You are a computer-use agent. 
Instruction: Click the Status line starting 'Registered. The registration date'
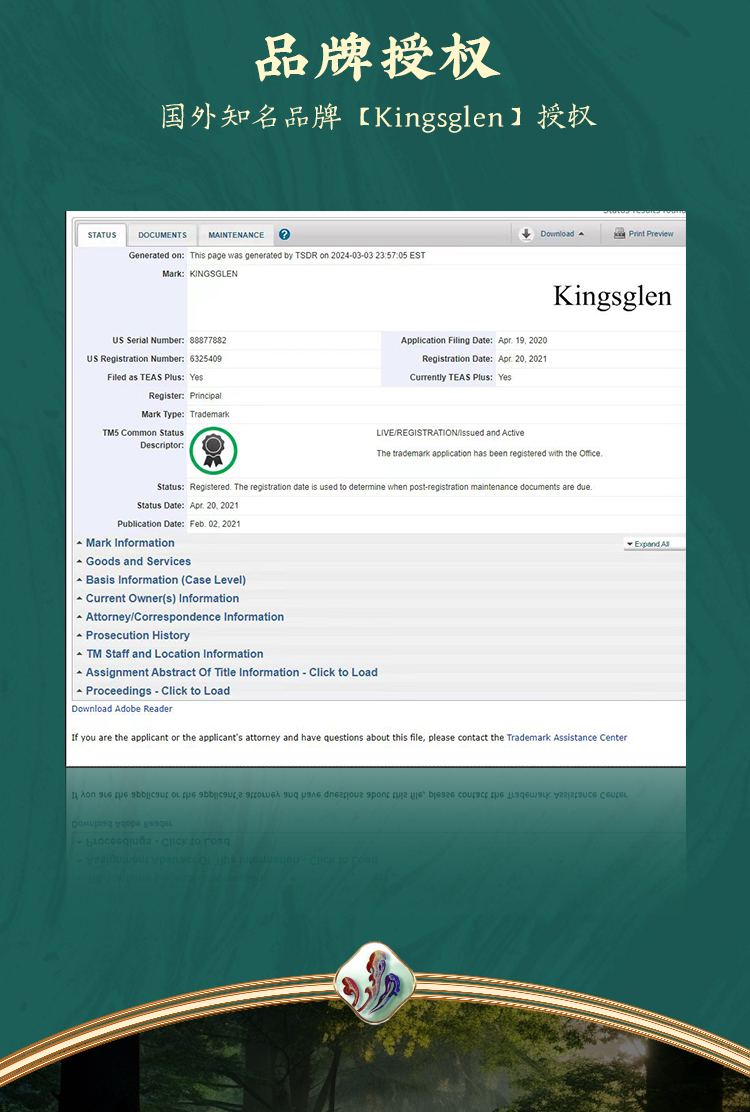click(391, 487)
